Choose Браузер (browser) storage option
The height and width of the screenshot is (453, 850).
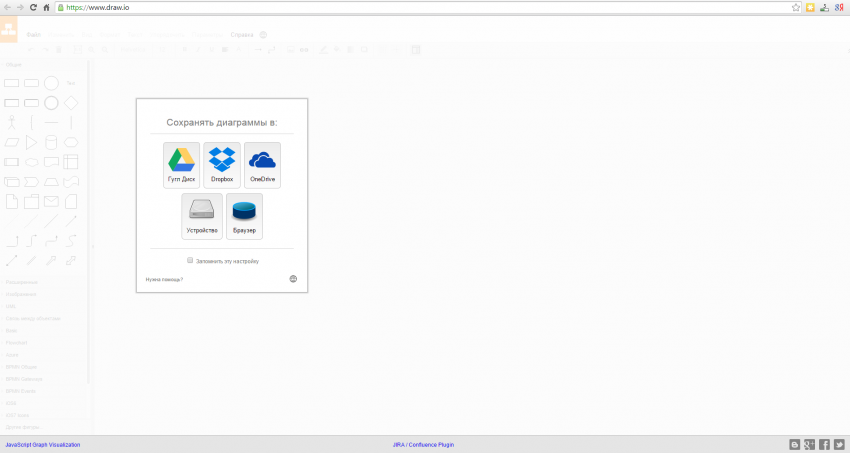point(244,216)
